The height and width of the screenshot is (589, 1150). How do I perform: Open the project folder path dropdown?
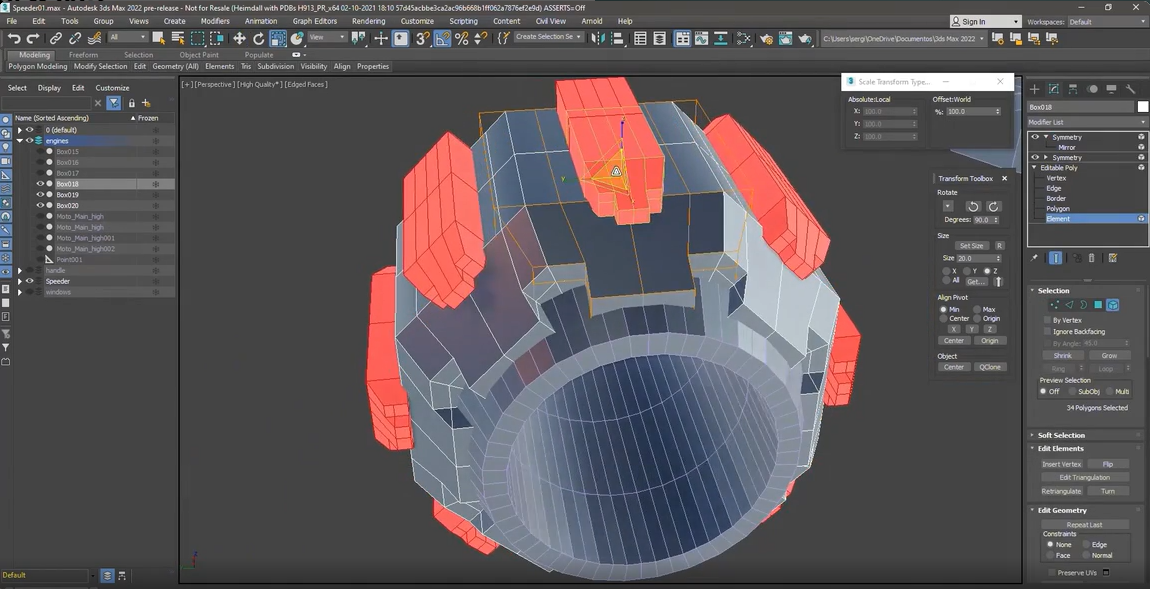coord(904,38)
